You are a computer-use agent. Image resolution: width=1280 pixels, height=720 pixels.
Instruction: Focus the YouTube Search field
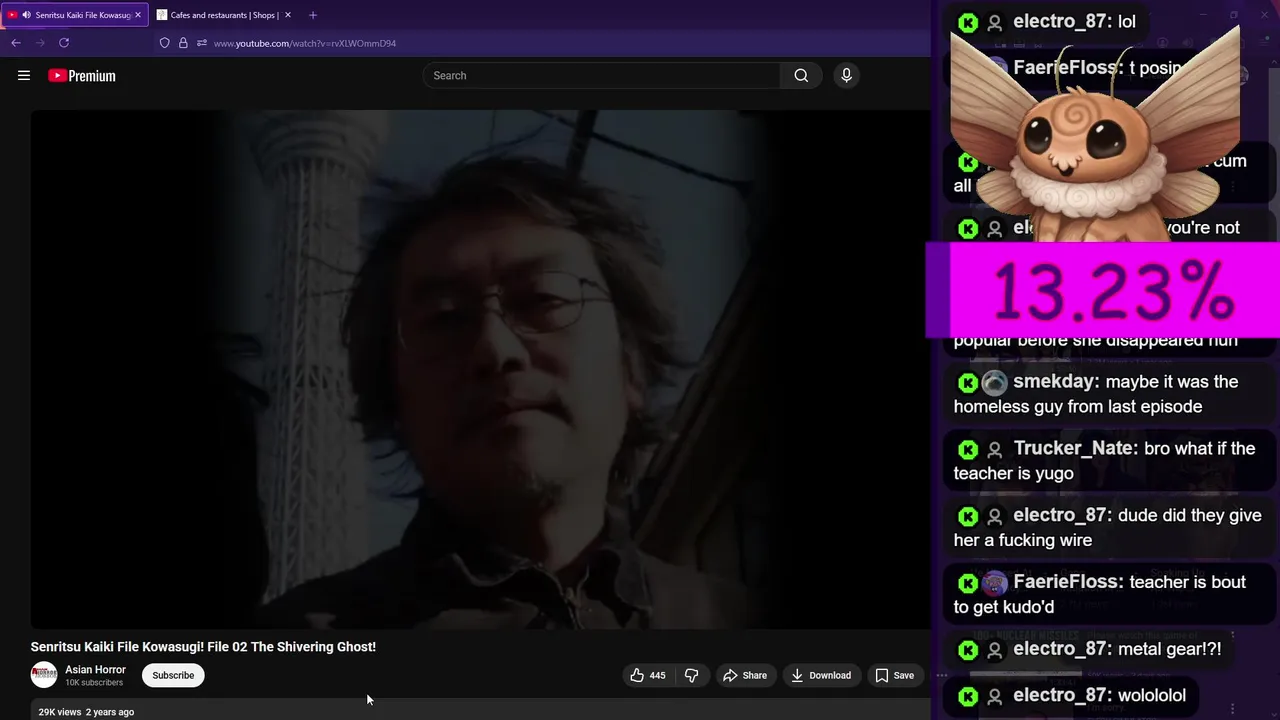pos(601,75)
